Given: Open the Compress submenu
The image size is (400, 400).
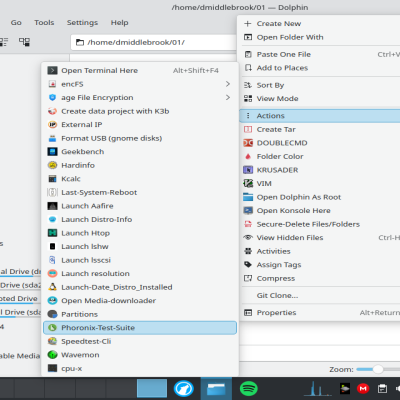Looking at the screenshot, I should pos(320,278).
